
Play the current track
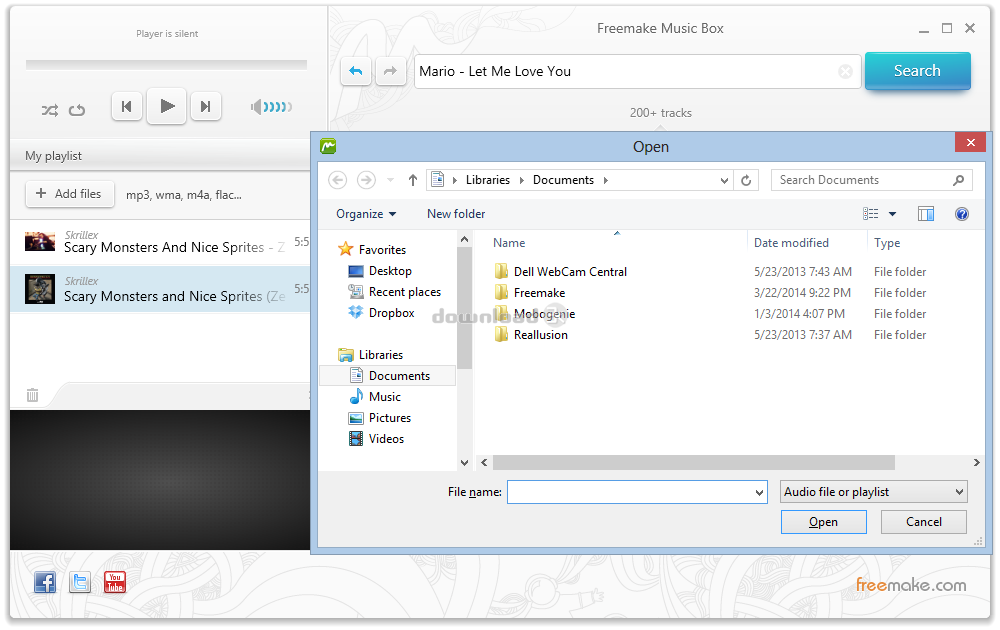(167, 106)
